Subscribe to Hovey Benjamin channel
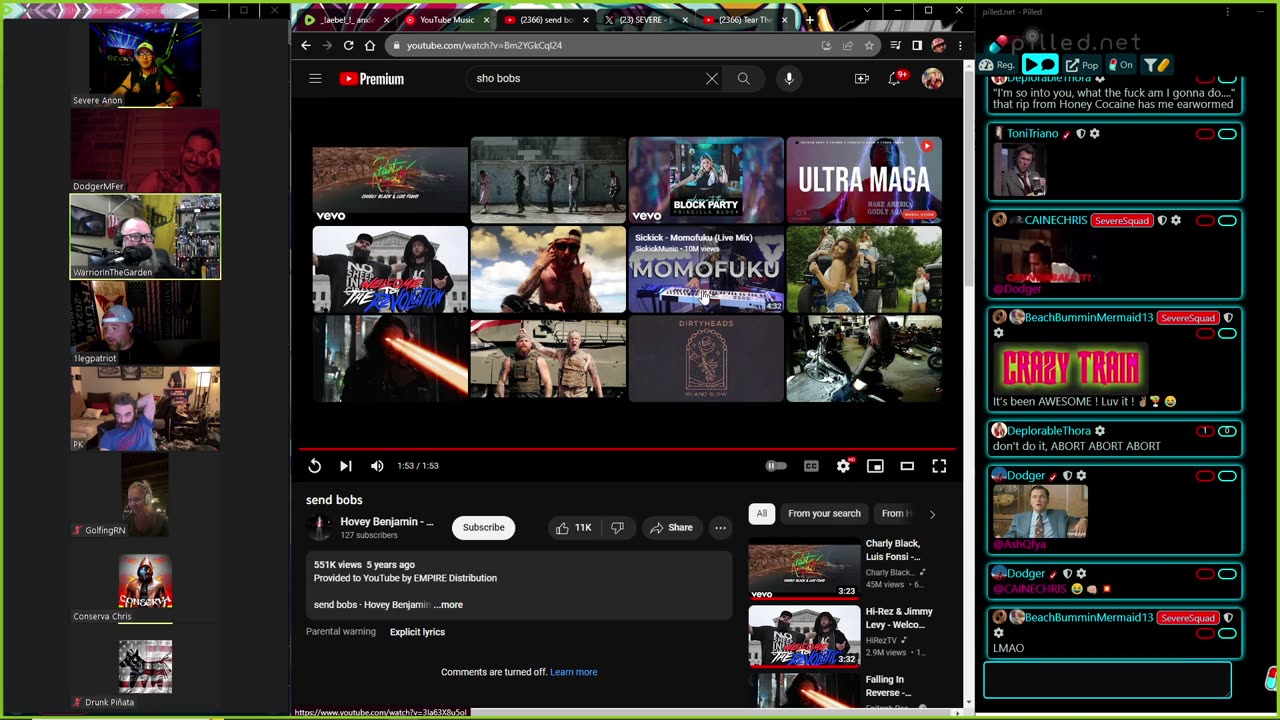This screenshot has width=1280, height=720. pyautogui.click(x=483, y=528)
